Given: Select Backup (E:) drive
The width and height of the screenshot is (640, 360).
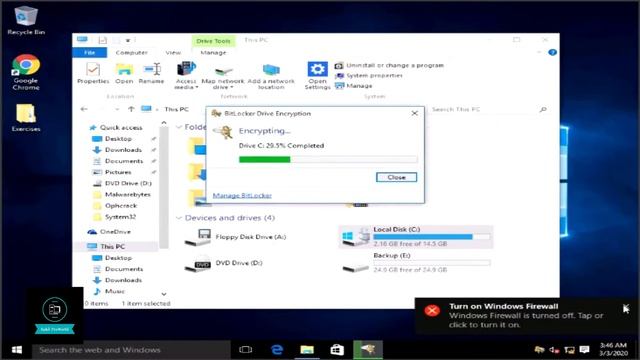Looking at the screenshot, I should 416,262.
